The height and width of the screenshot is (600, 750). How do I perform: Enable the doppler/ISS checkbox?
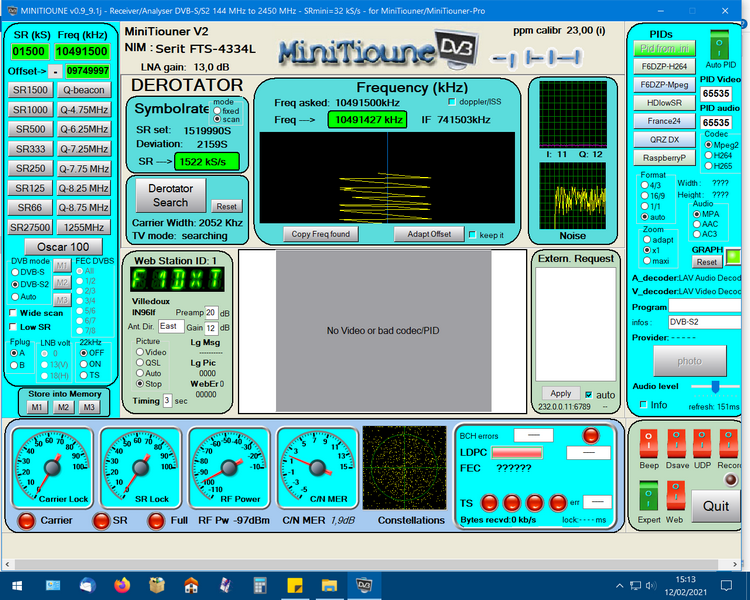[452, 102]
